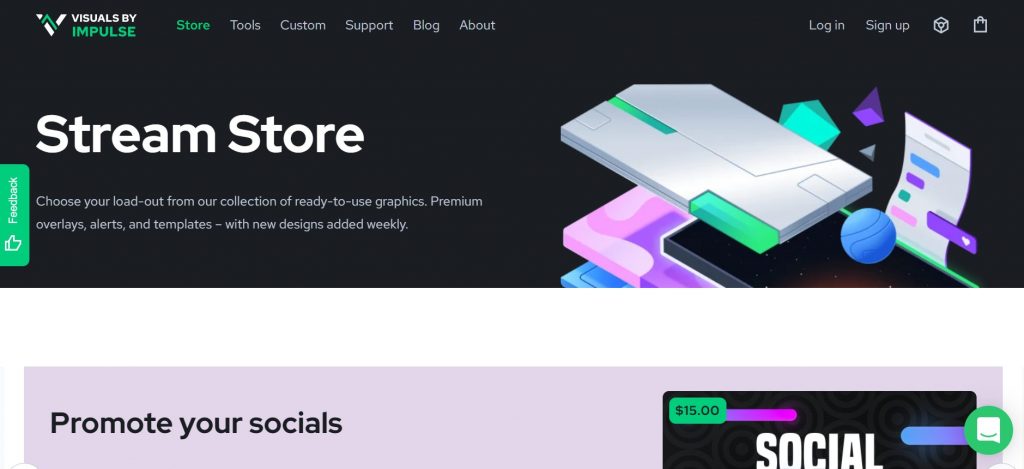Screen dimensions: 1024x469
Task: Click the 3D cube icon in header
Action: tap(940, 25)
